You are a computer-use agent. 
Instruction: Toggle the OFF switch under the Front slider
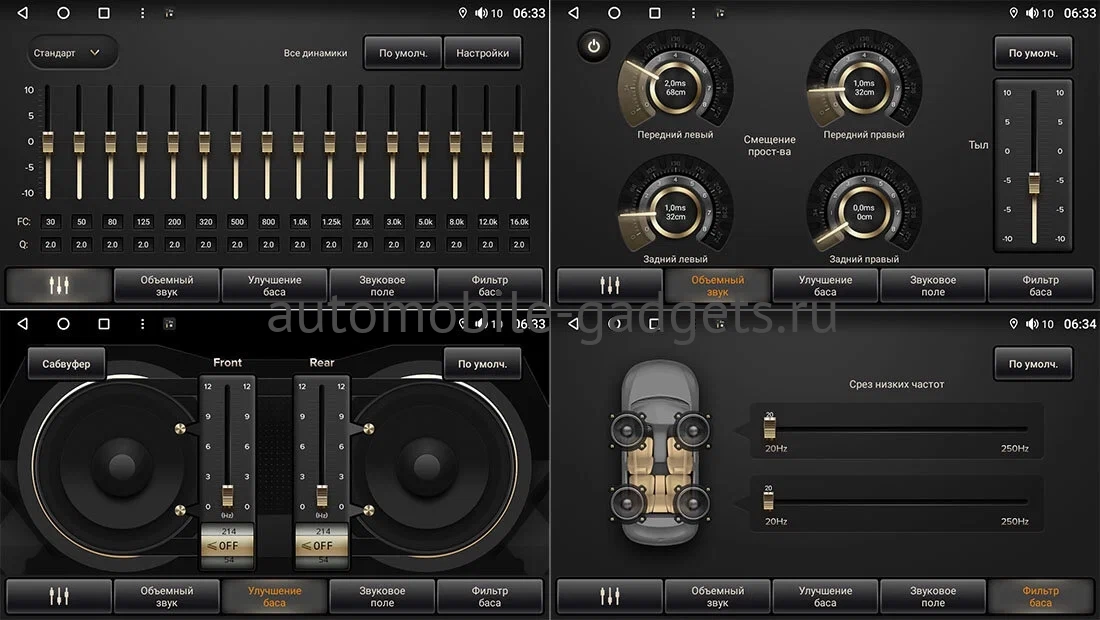pos(227,546)
